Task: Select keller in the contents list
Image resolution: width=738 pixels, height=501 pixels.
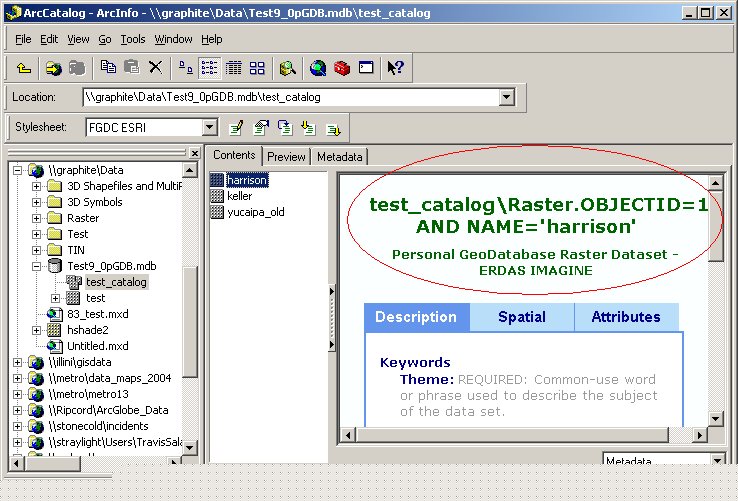Action: (x=240, y=196)
